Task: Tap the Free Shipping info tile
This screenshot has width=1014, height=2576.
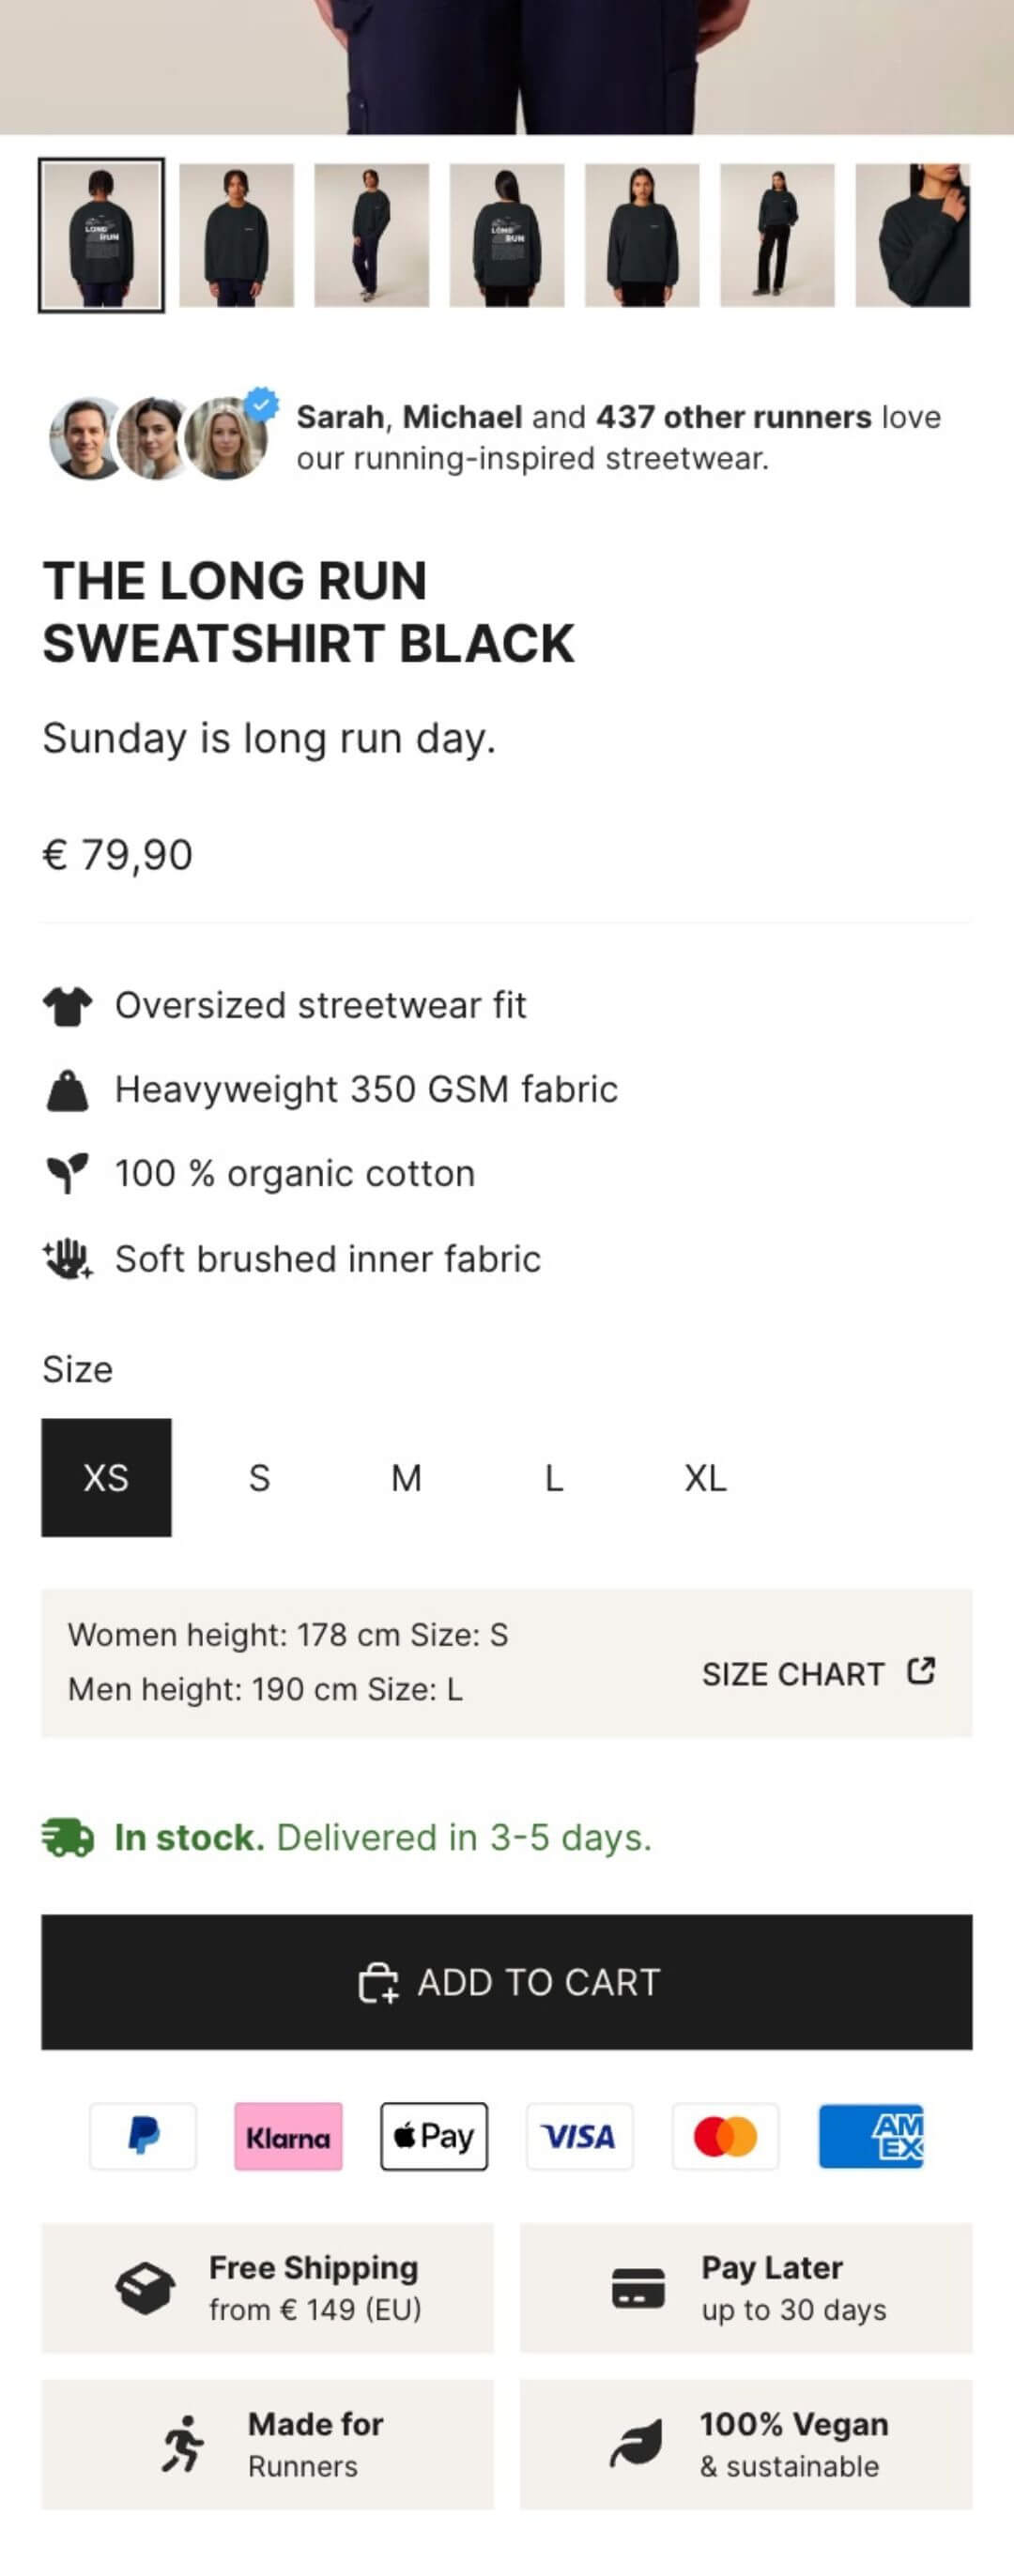Action: (267, 2288)
